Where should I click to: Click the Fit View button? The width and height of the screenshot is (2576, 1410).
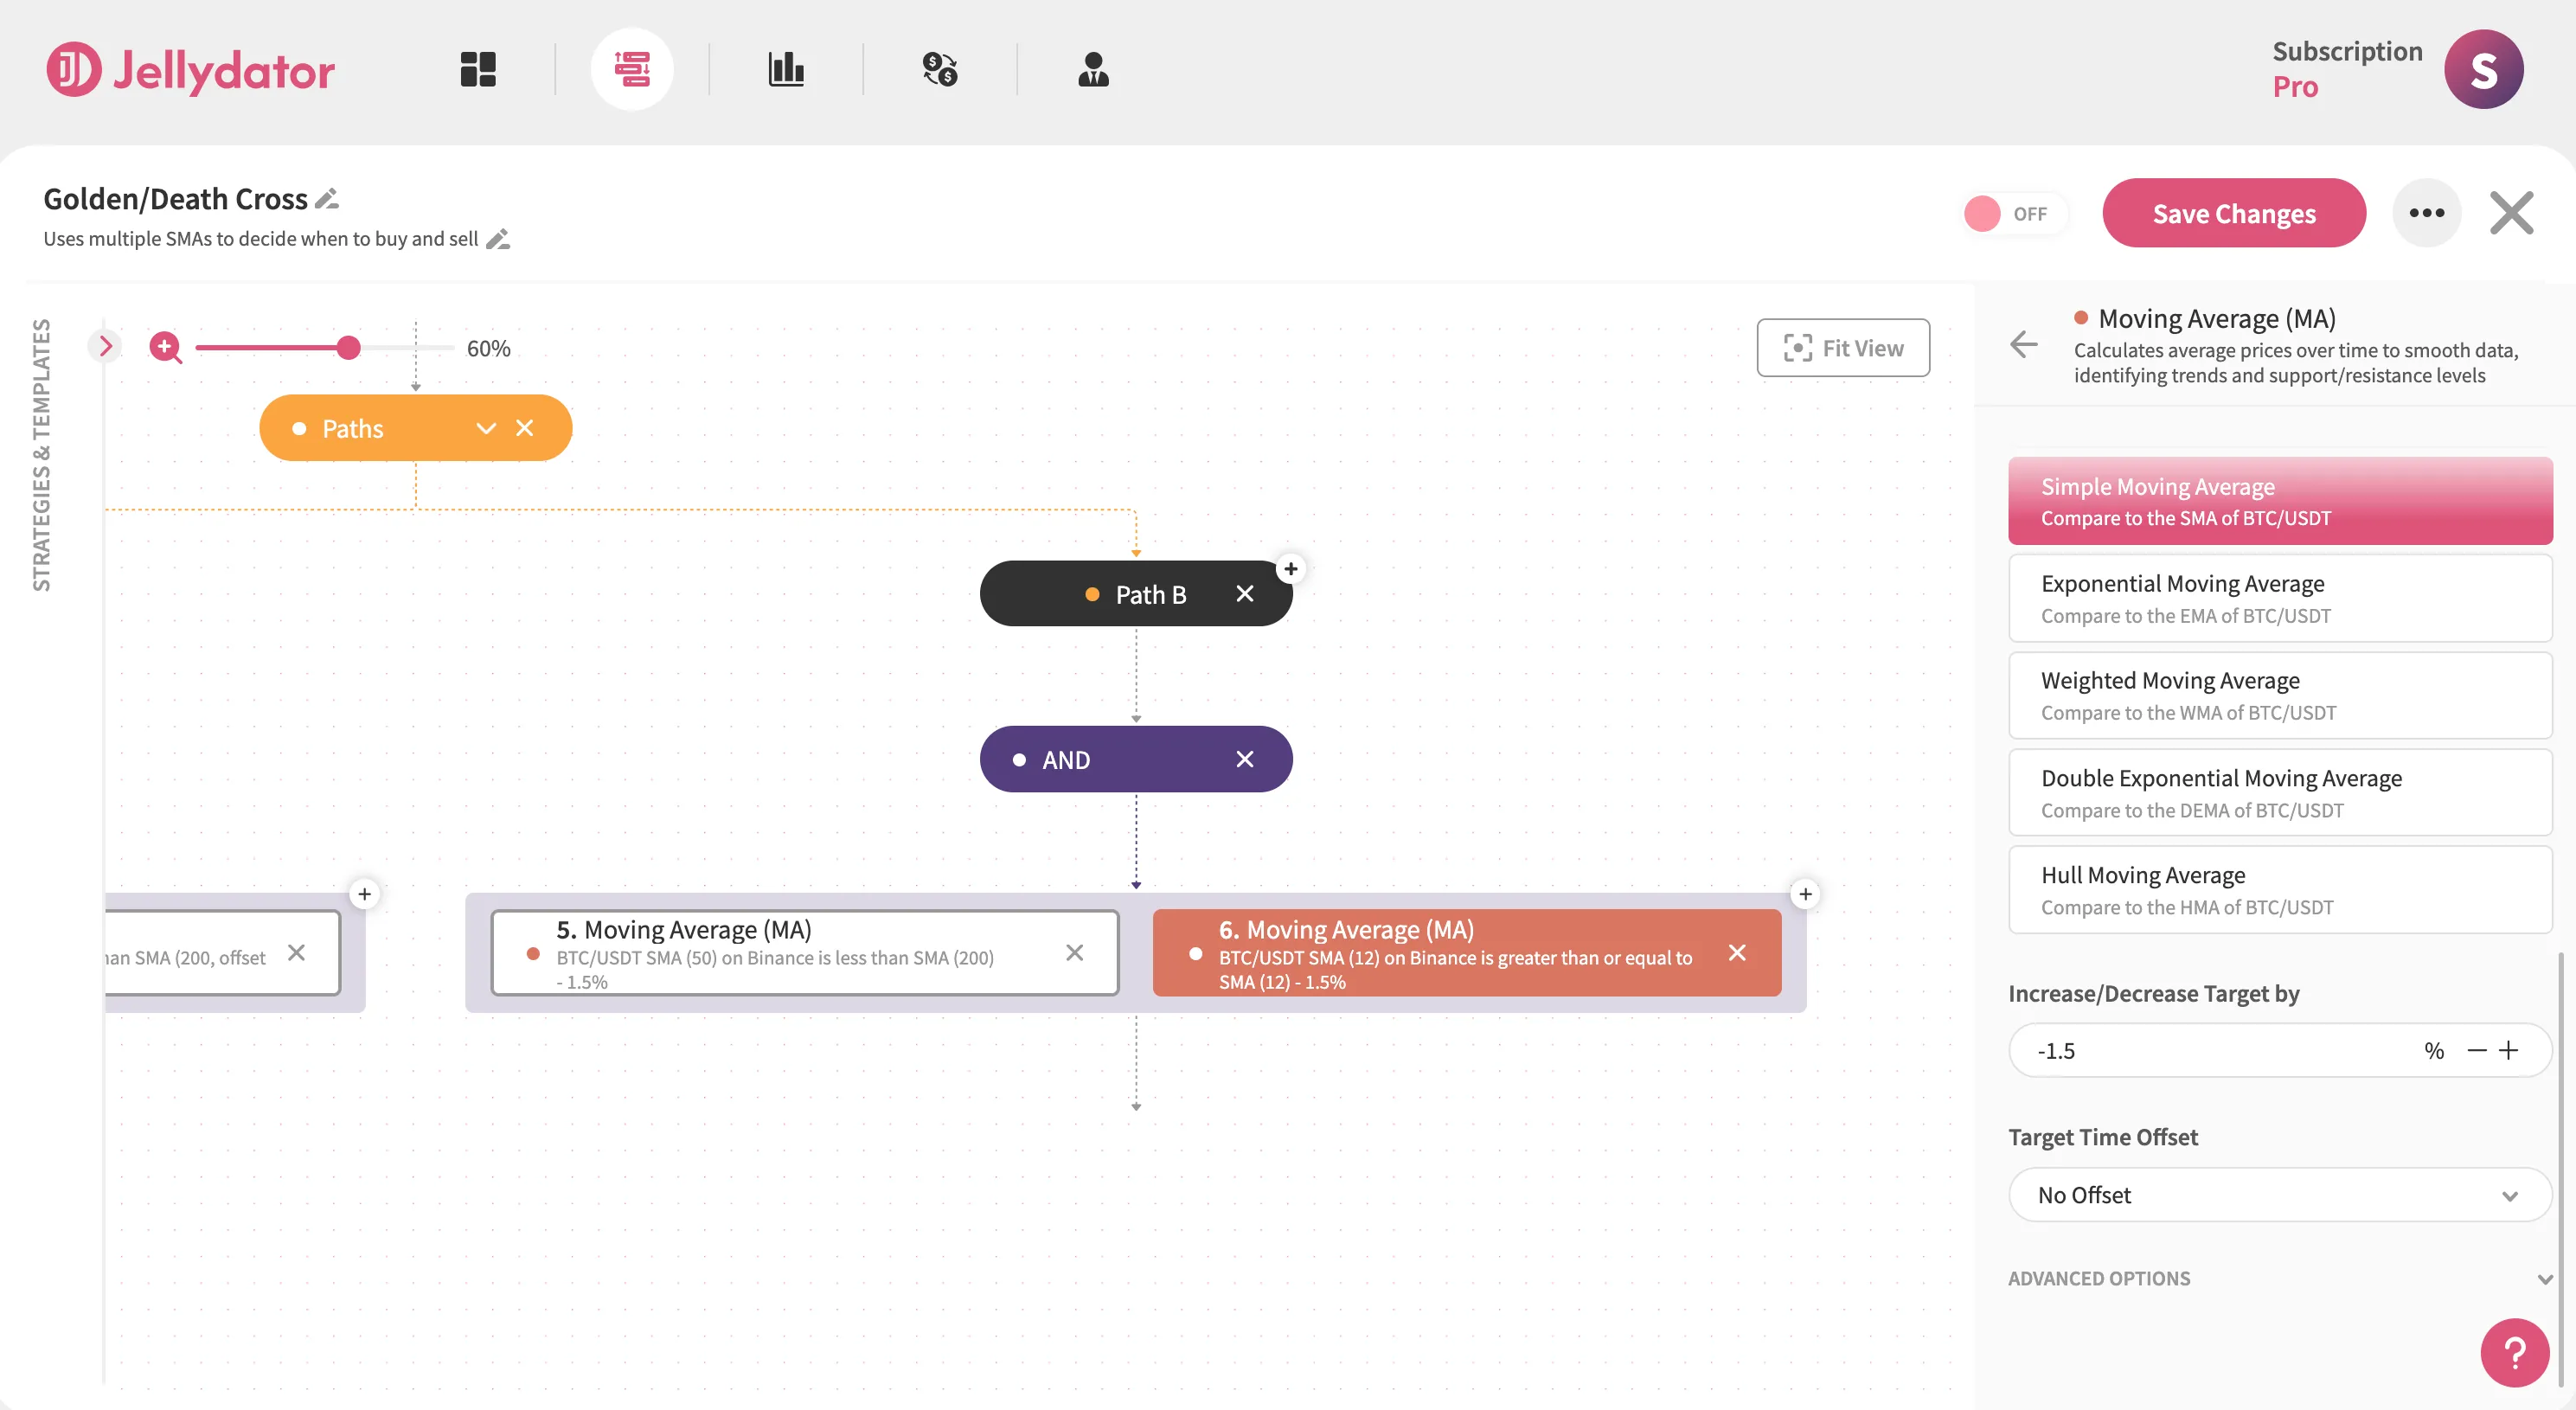pos(1843,348)
